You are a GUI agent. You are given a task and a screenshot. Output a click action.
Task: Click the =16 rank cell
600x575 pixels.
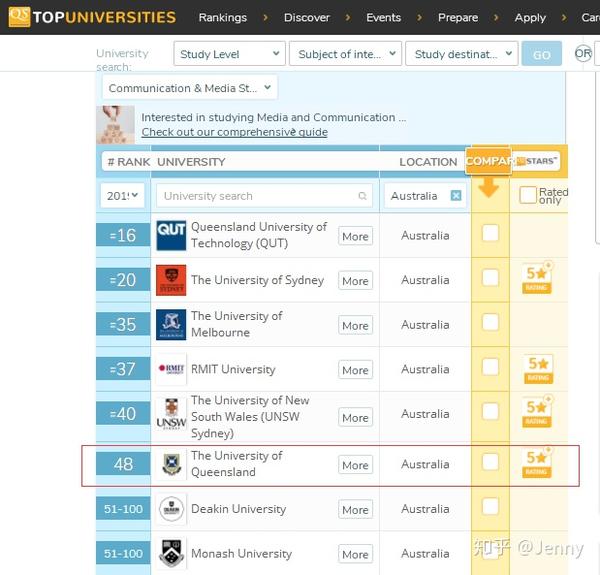123,235
